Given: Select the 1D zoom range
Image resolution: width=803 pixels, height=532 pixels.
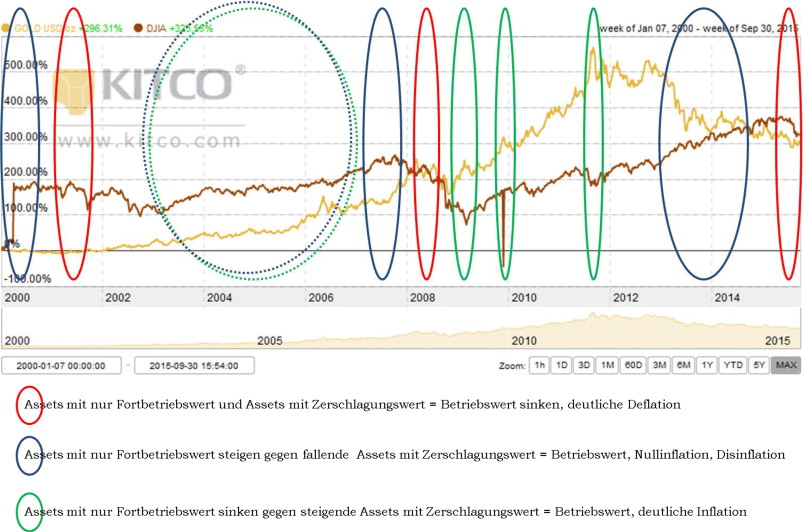Looking at the screenshot, I should coord(562,365).
